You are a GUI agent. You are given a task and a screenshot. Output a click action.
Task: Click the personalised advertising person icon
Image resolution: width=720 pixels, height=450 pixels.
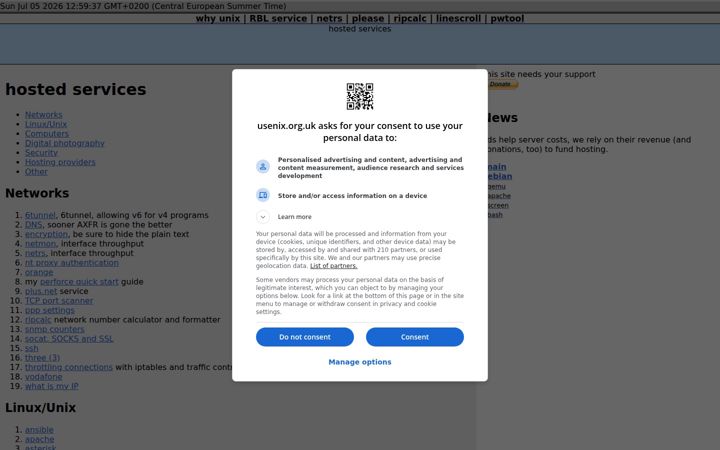[263, 167]
